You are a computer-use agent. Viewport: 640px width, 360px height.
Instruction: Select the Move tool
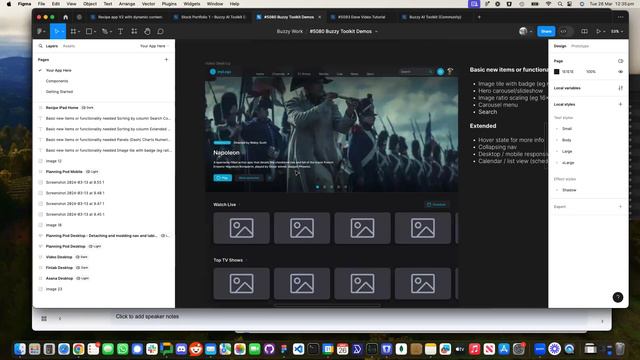click(56, 31)
